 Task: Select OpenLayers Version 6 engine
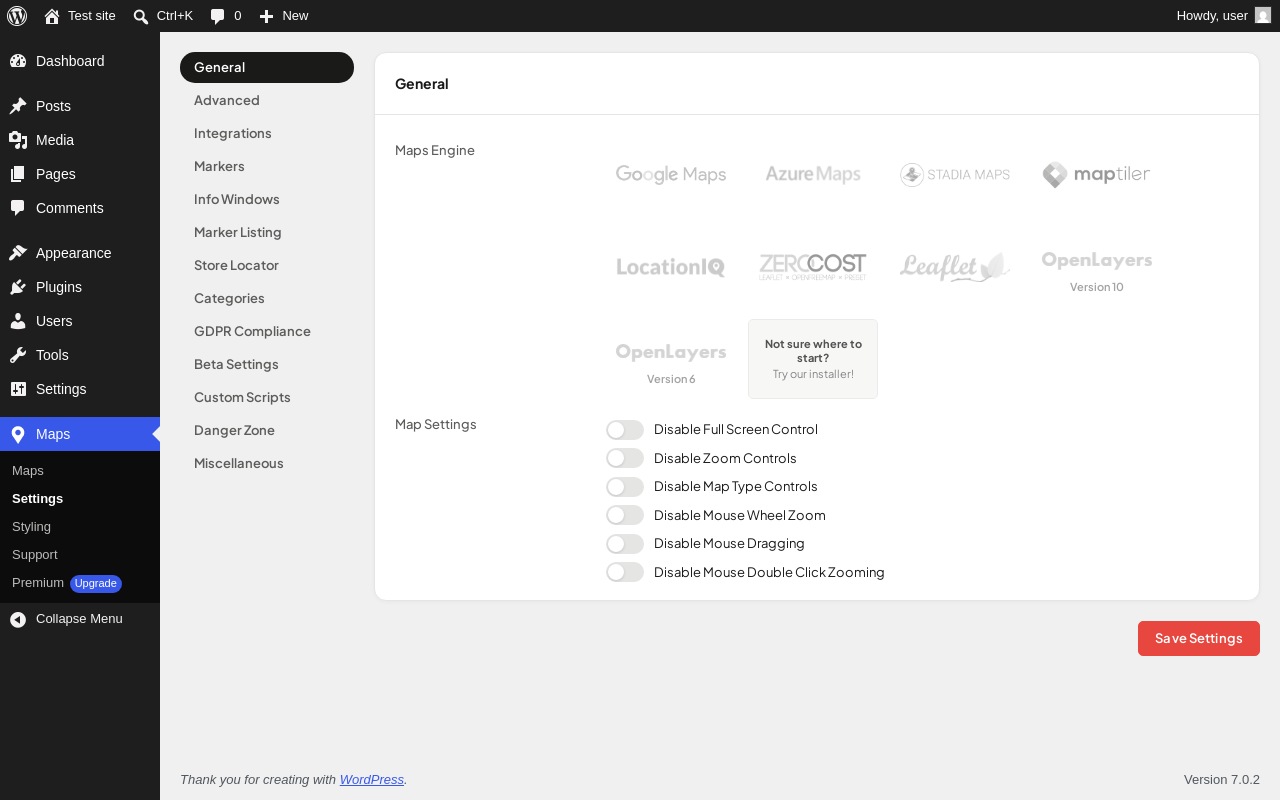pyautogui.click(x=671, y=363)
